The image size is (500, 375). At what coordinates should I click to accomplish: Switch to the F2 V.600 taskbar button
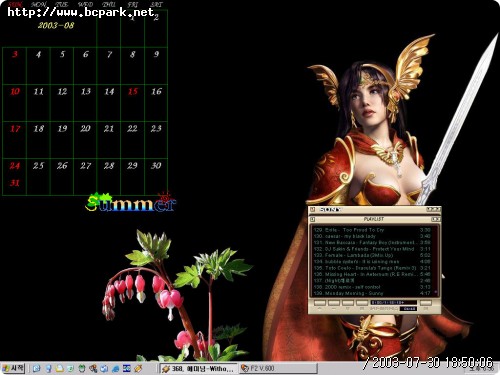click(278, 369)
